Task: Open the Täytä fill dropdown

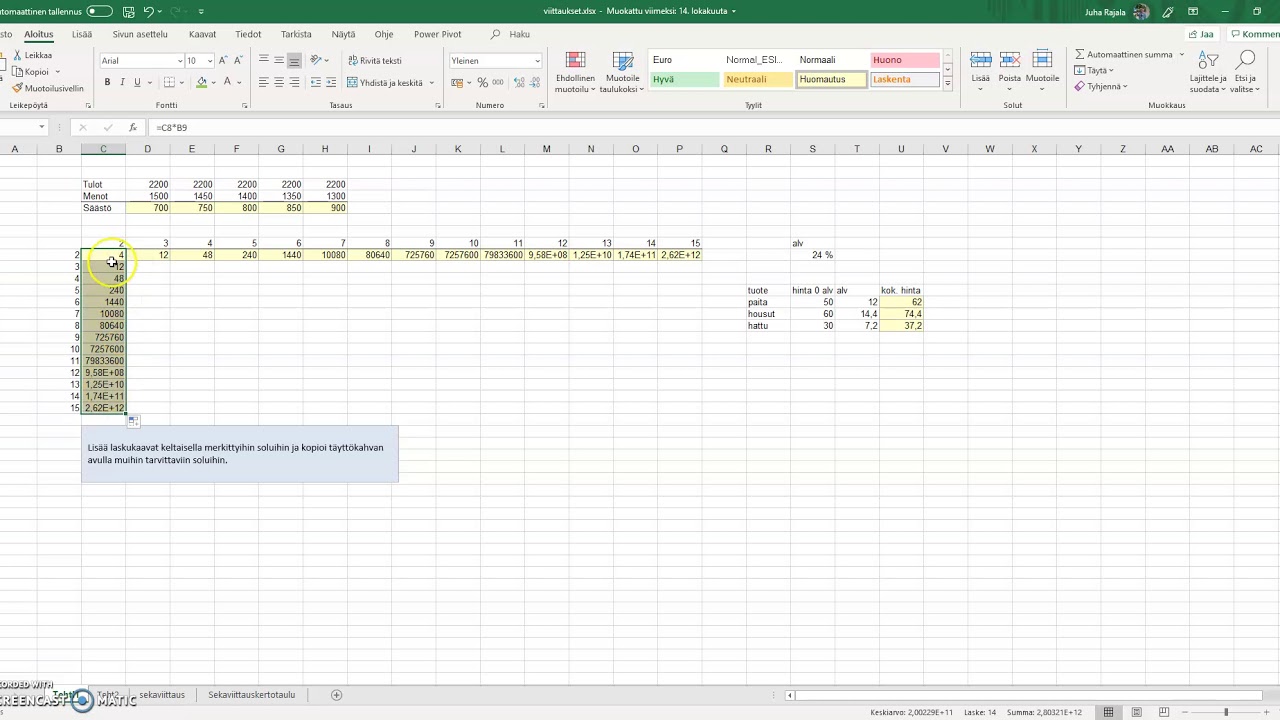Action: pos(1096,71)
